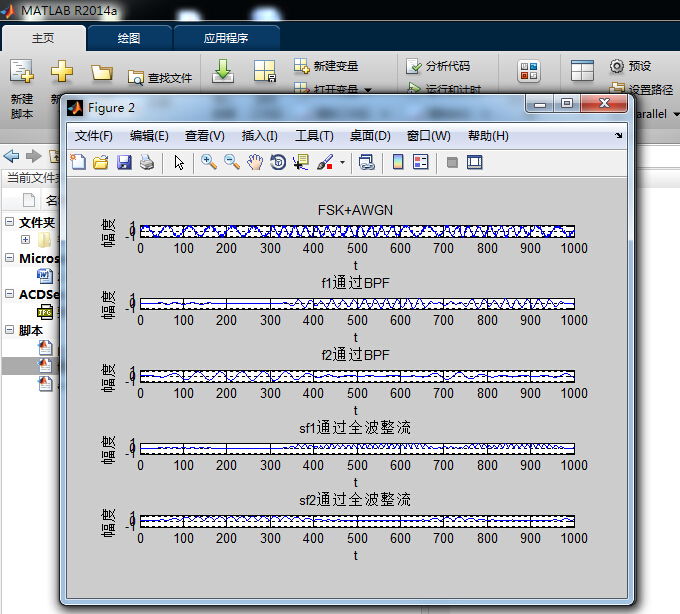Activate the Zoom In magnifier tool
This screenshot has height=614, width=680.
tap(209, 162)
